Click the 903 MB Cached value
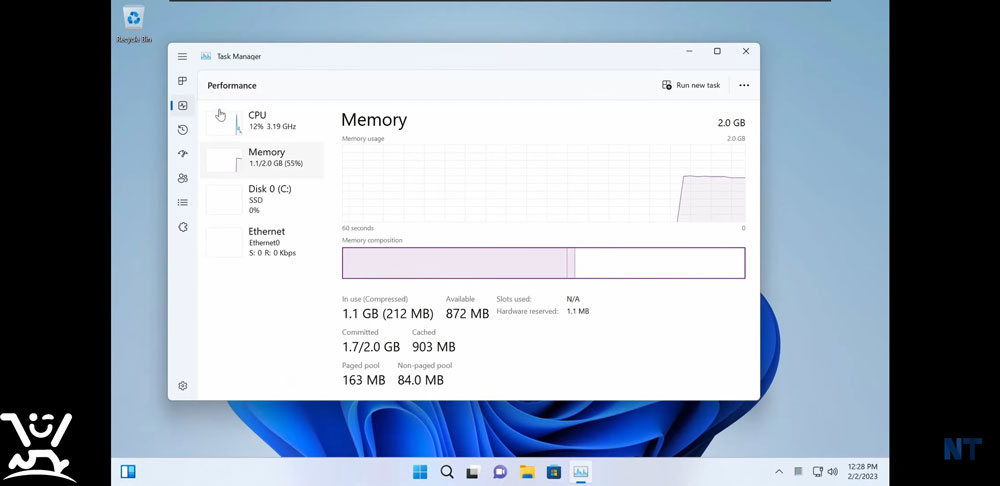This screenshot has height=486, width=1000. tap(434, 347)
